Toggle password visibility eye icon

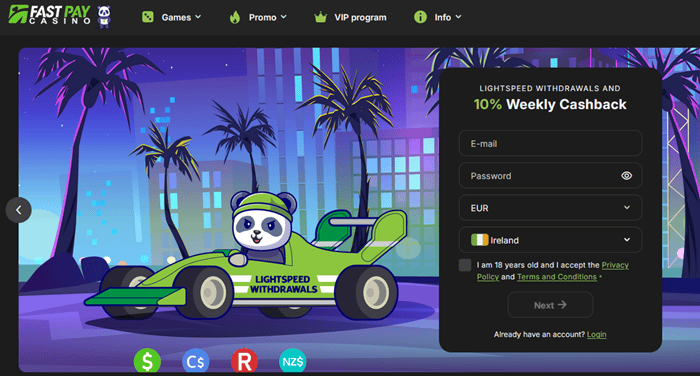[x=626, y=175]
